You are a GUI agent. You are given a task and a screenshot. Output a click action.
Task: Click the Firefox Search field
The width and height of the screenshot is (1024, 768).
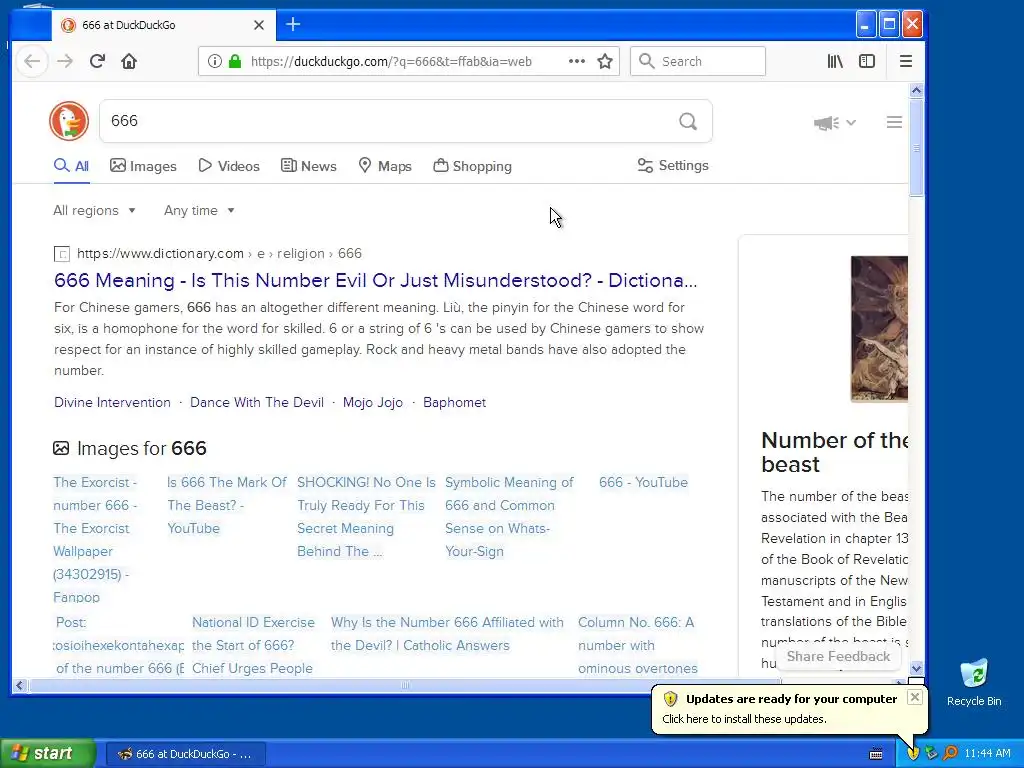click(697, 61)
